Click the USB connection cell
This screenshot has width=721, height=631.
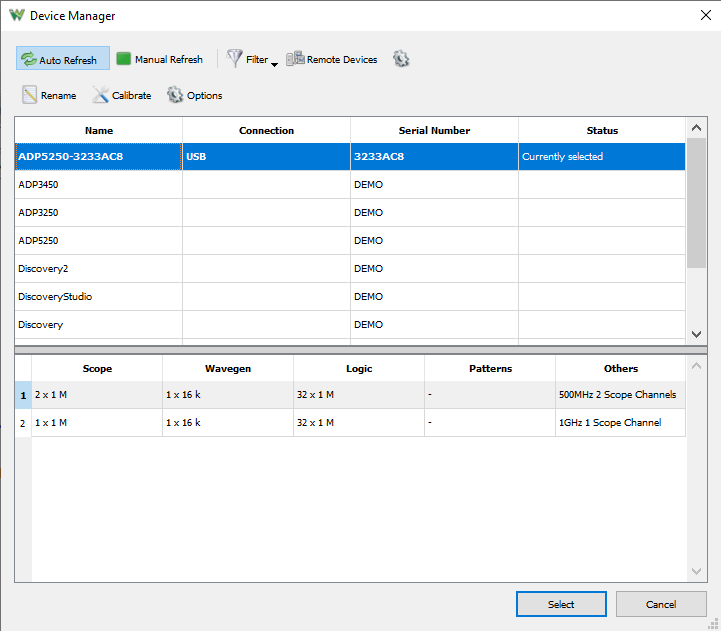coord(266,156)
